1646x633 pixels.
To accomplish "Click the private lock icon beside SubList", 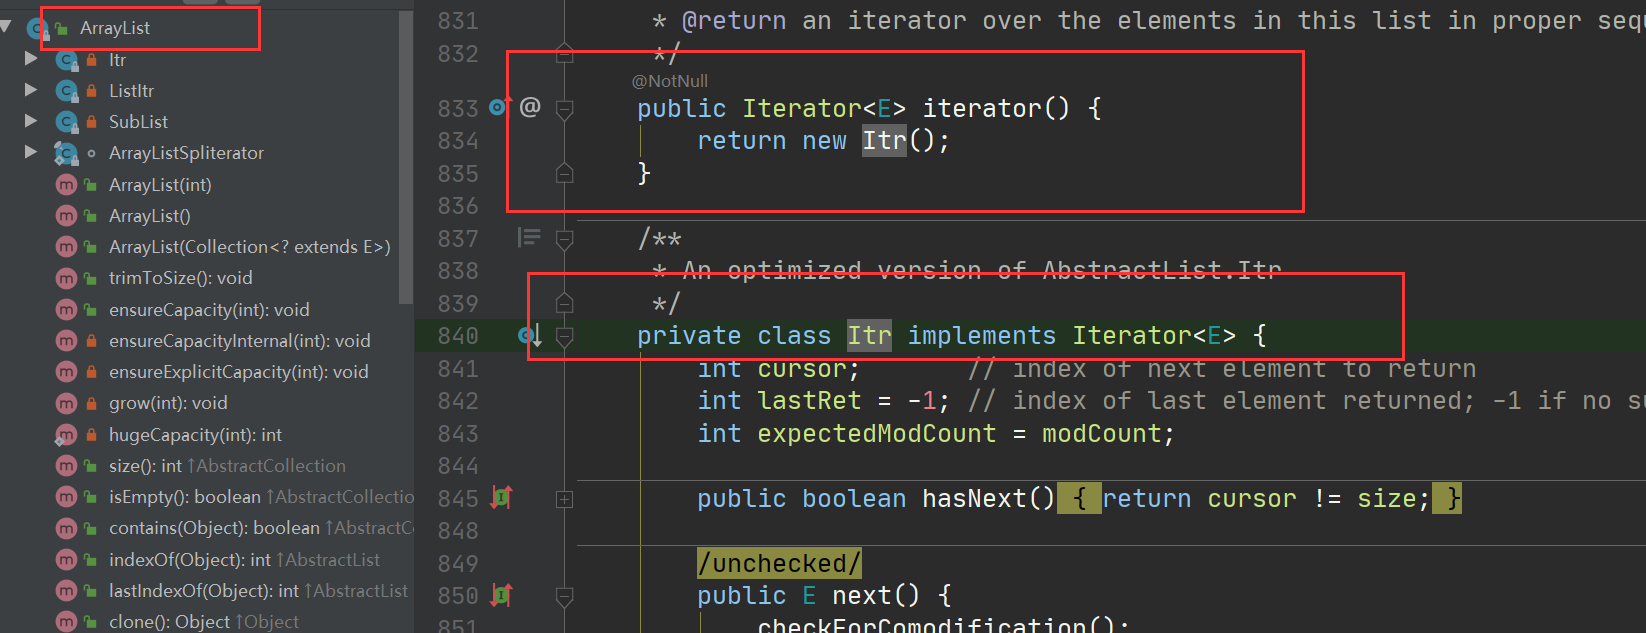I will coord(92,122).
